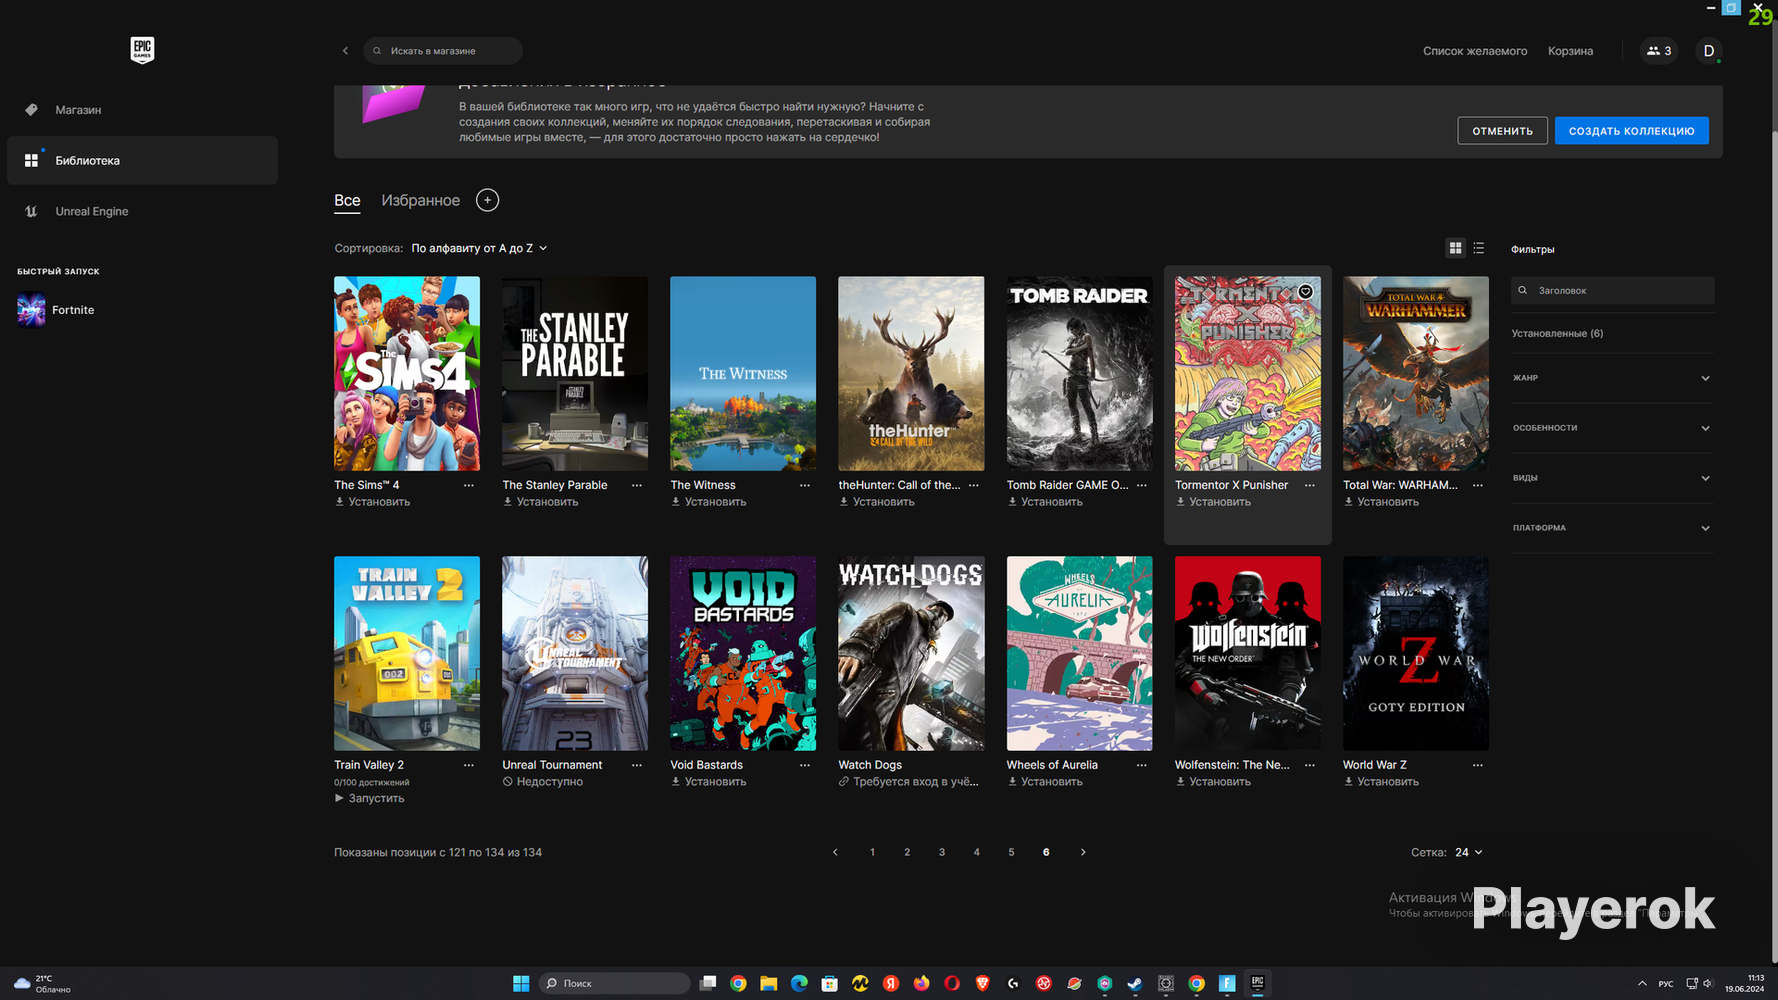Open options menu for Tomb Raider GAME

click(x=1142, y=485)
